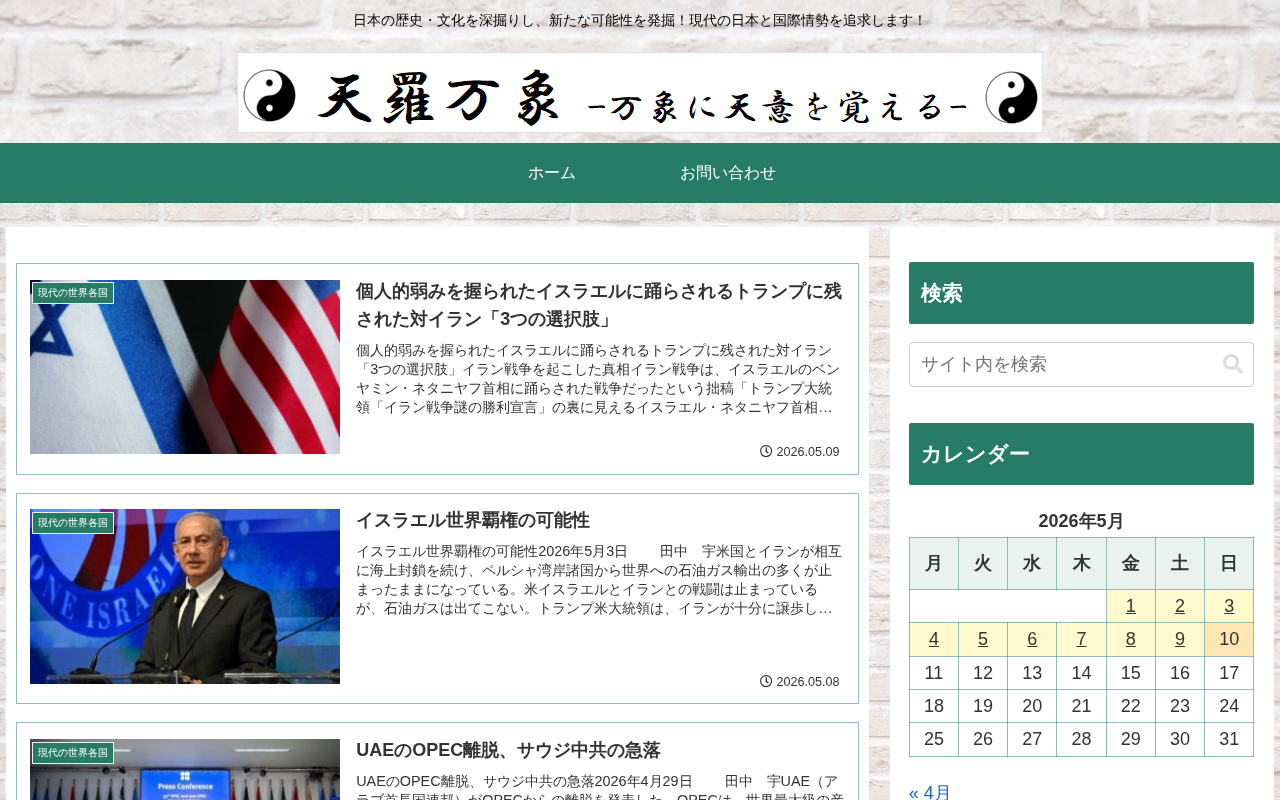Open the OPEC press conference thumbnail
Image resolution: width=1280 pixels, height=800 pixels.
point(185,769)
